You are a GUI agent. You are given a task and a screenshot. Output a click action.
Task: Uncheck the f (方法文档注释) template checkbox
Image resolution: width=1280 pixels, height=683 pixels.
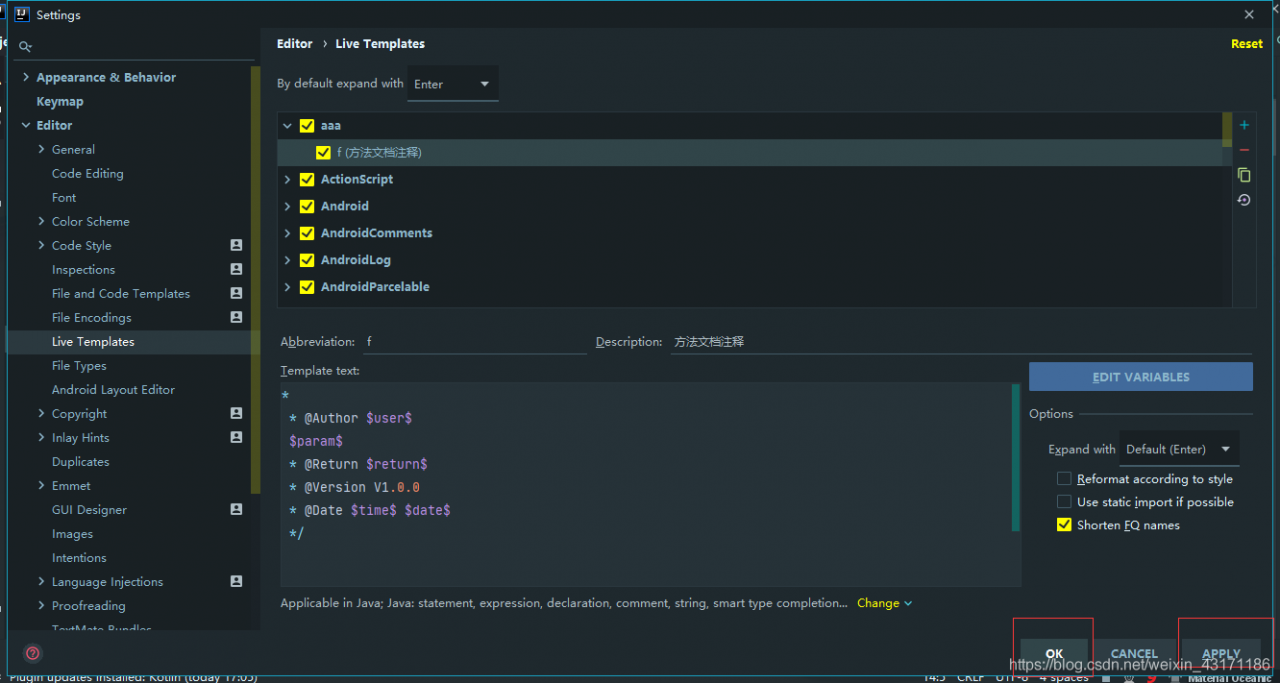tap(323, 153)
